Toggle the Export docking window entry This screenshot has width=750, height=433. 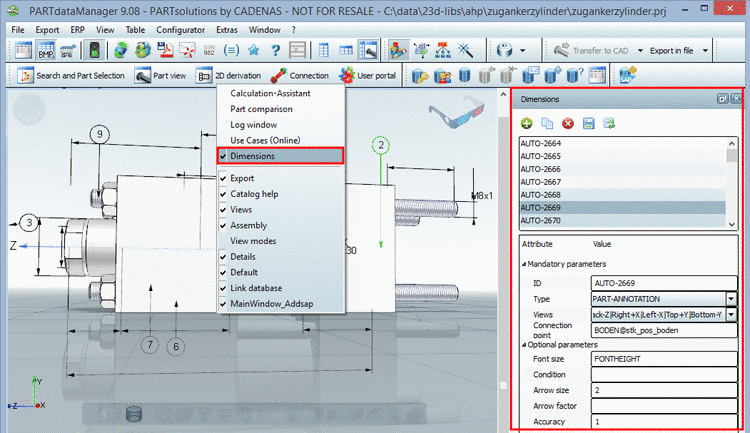(x=280, y=178)
